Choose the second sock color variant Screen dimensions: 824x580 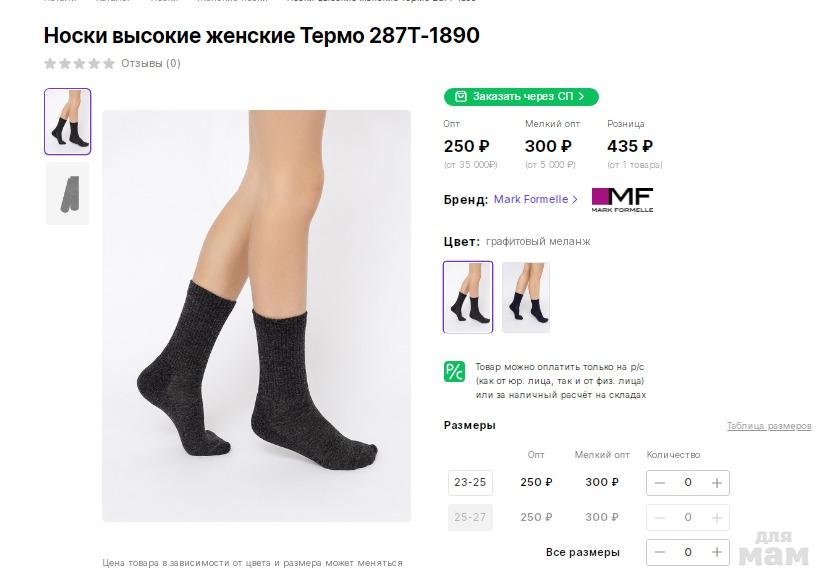pyautogui.click(x=526, y=297)
